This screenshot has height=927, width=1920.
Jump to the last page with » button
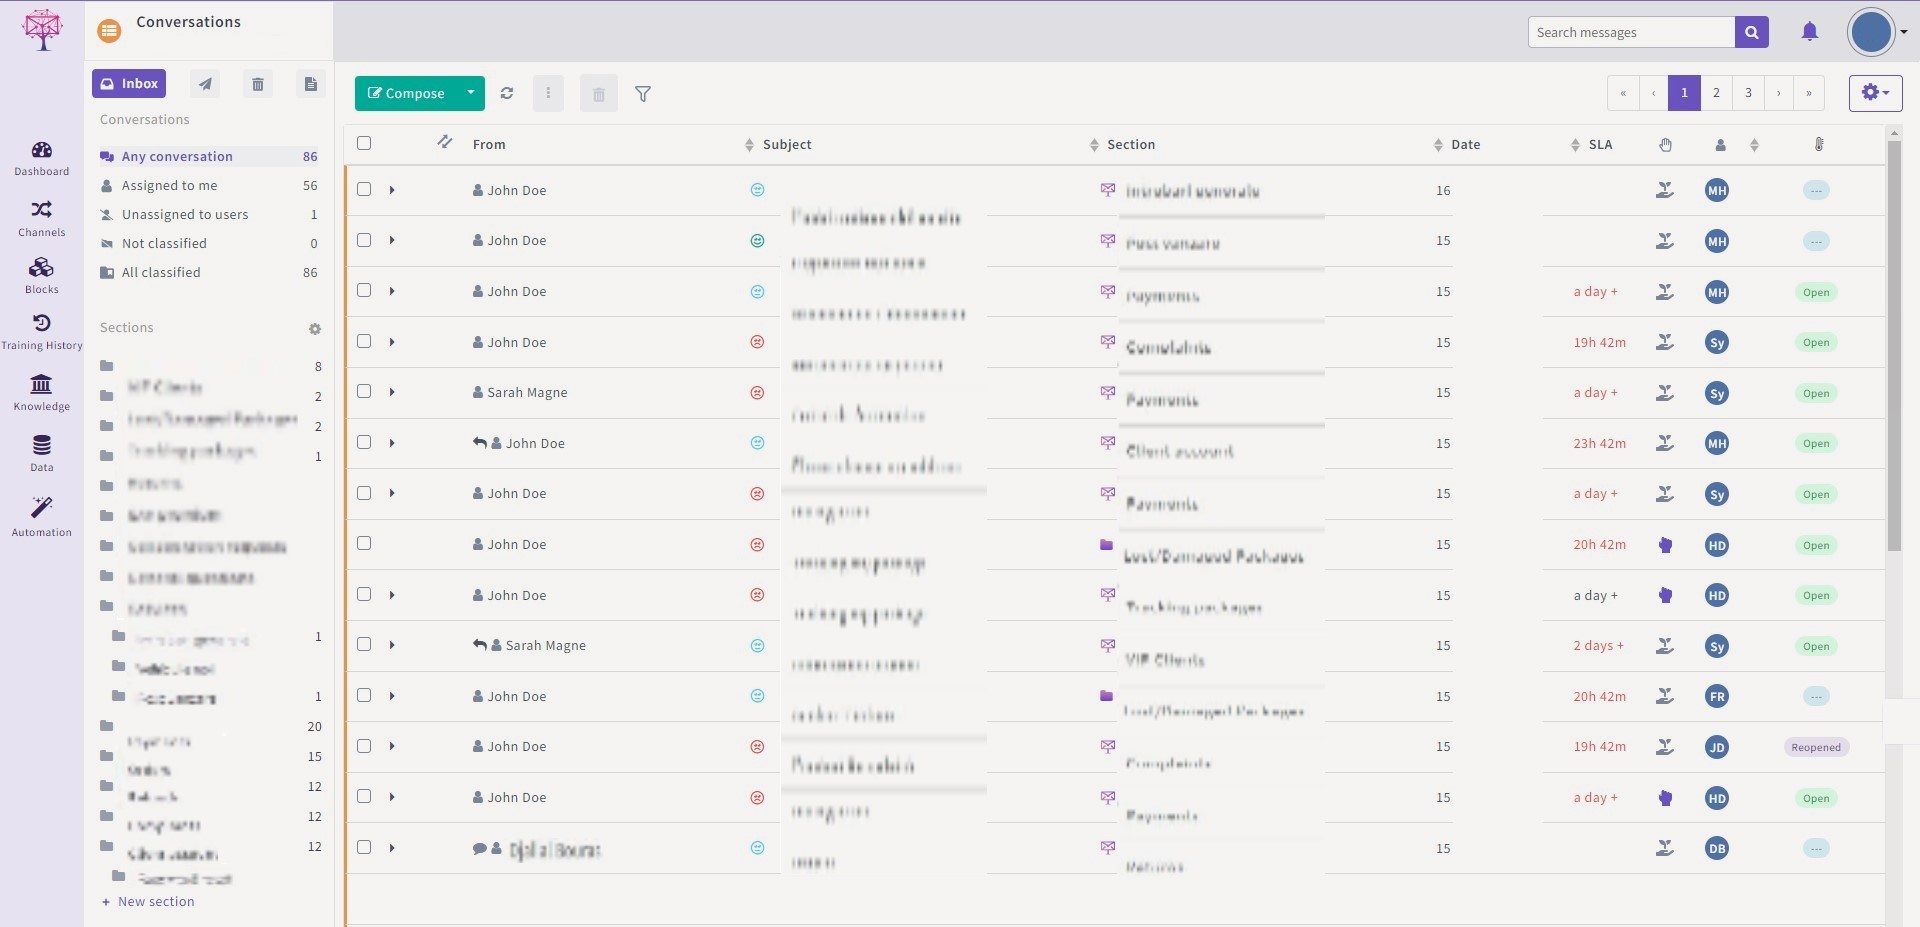point(1809,93)
